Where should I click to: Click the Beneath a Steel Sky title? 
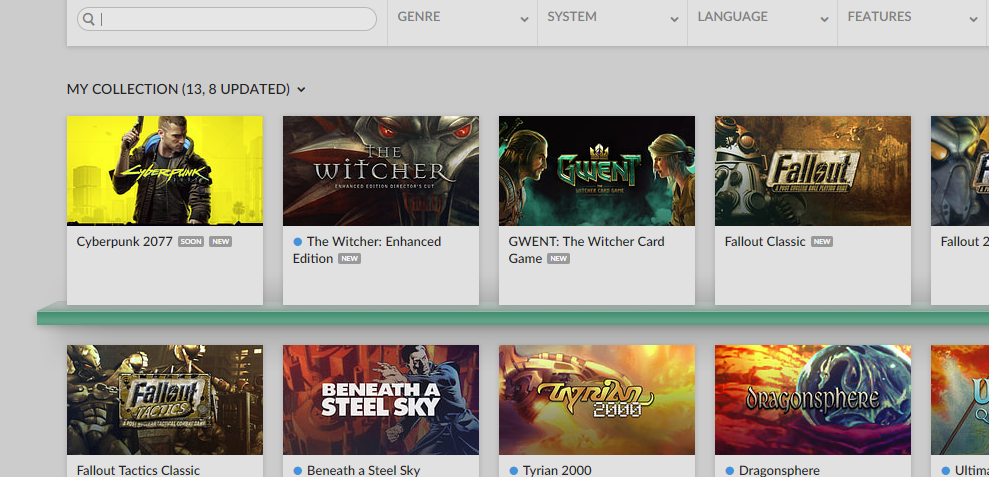[363, 470]
